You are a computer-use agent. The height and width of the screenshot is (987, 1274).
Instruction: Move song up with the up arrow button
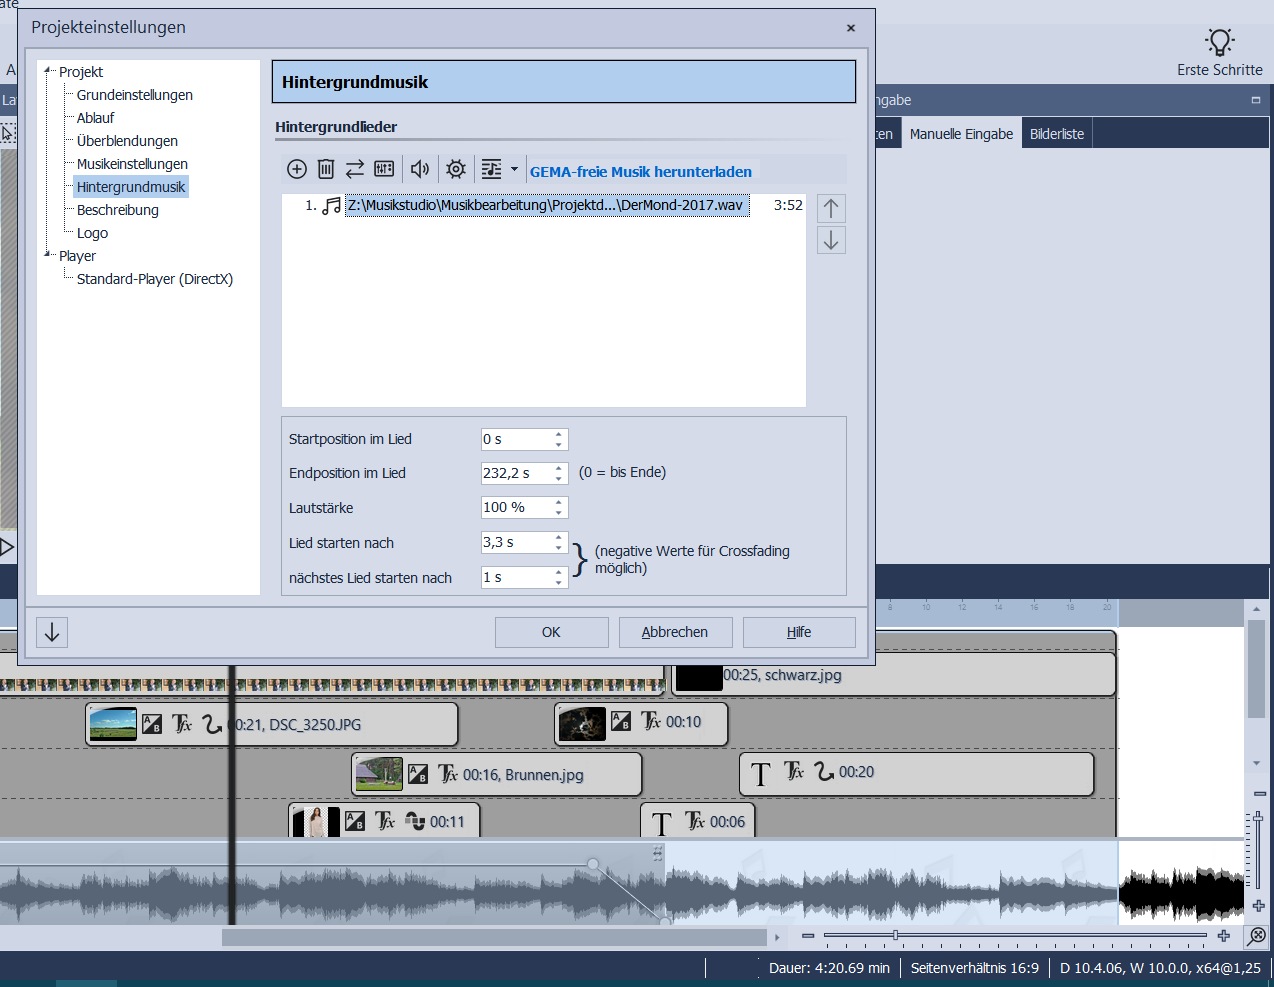[x=831, y=208]
